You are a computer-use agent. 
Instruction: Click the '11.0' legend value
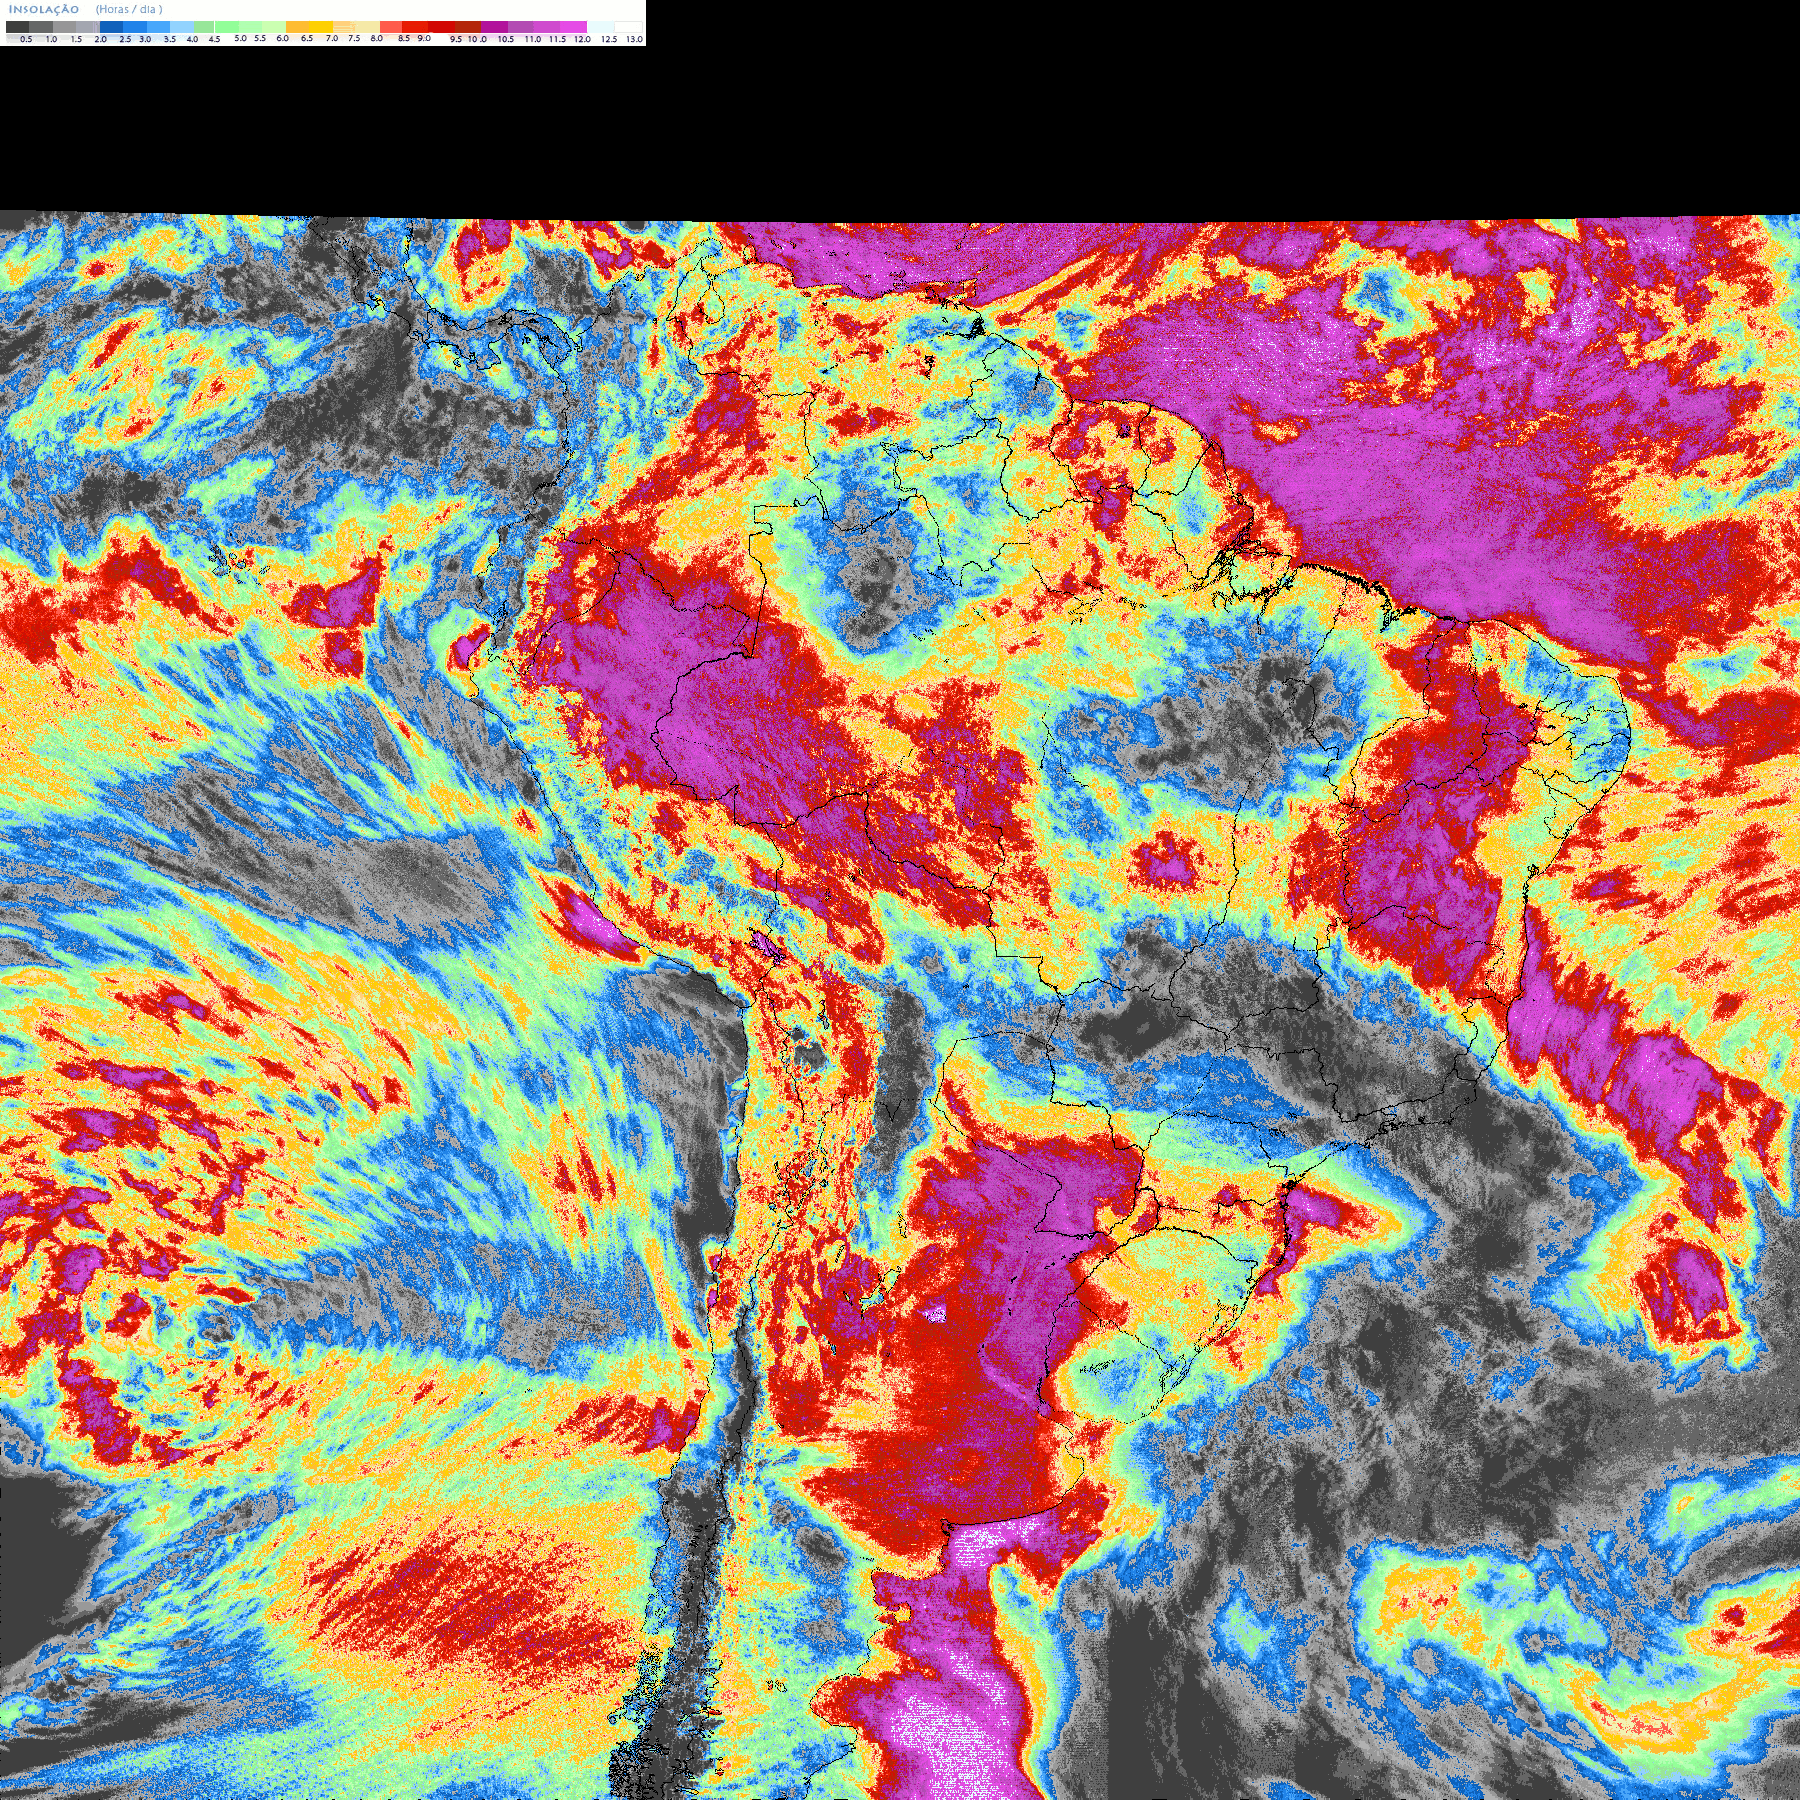tap(533, 39)
